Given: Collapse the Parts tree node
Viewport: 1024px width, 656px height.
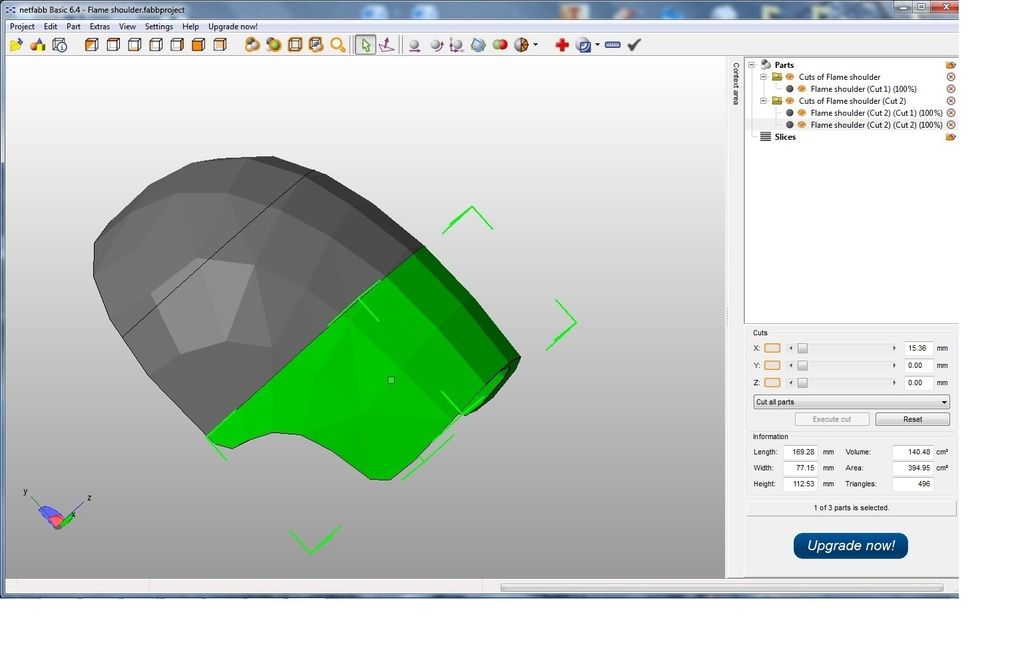Looking at the screenshot, I should coord(753,65).
